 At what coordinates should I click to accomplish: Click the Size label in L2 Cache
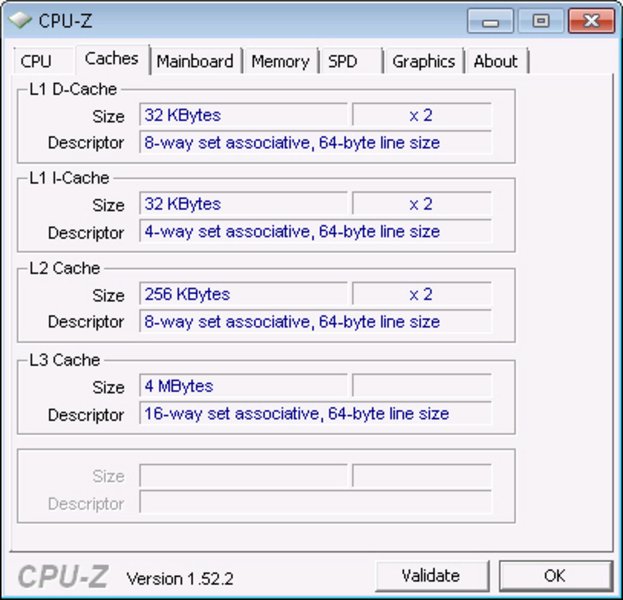(x=108, y=295)
